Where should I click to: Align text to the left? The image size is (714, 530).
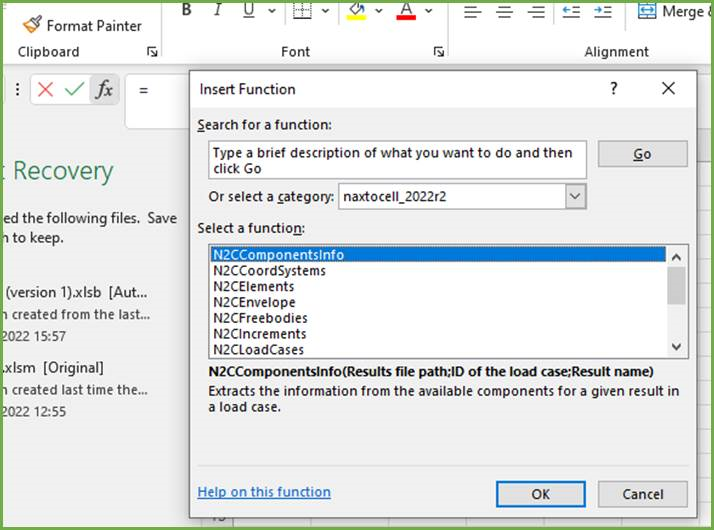[473, 12]
